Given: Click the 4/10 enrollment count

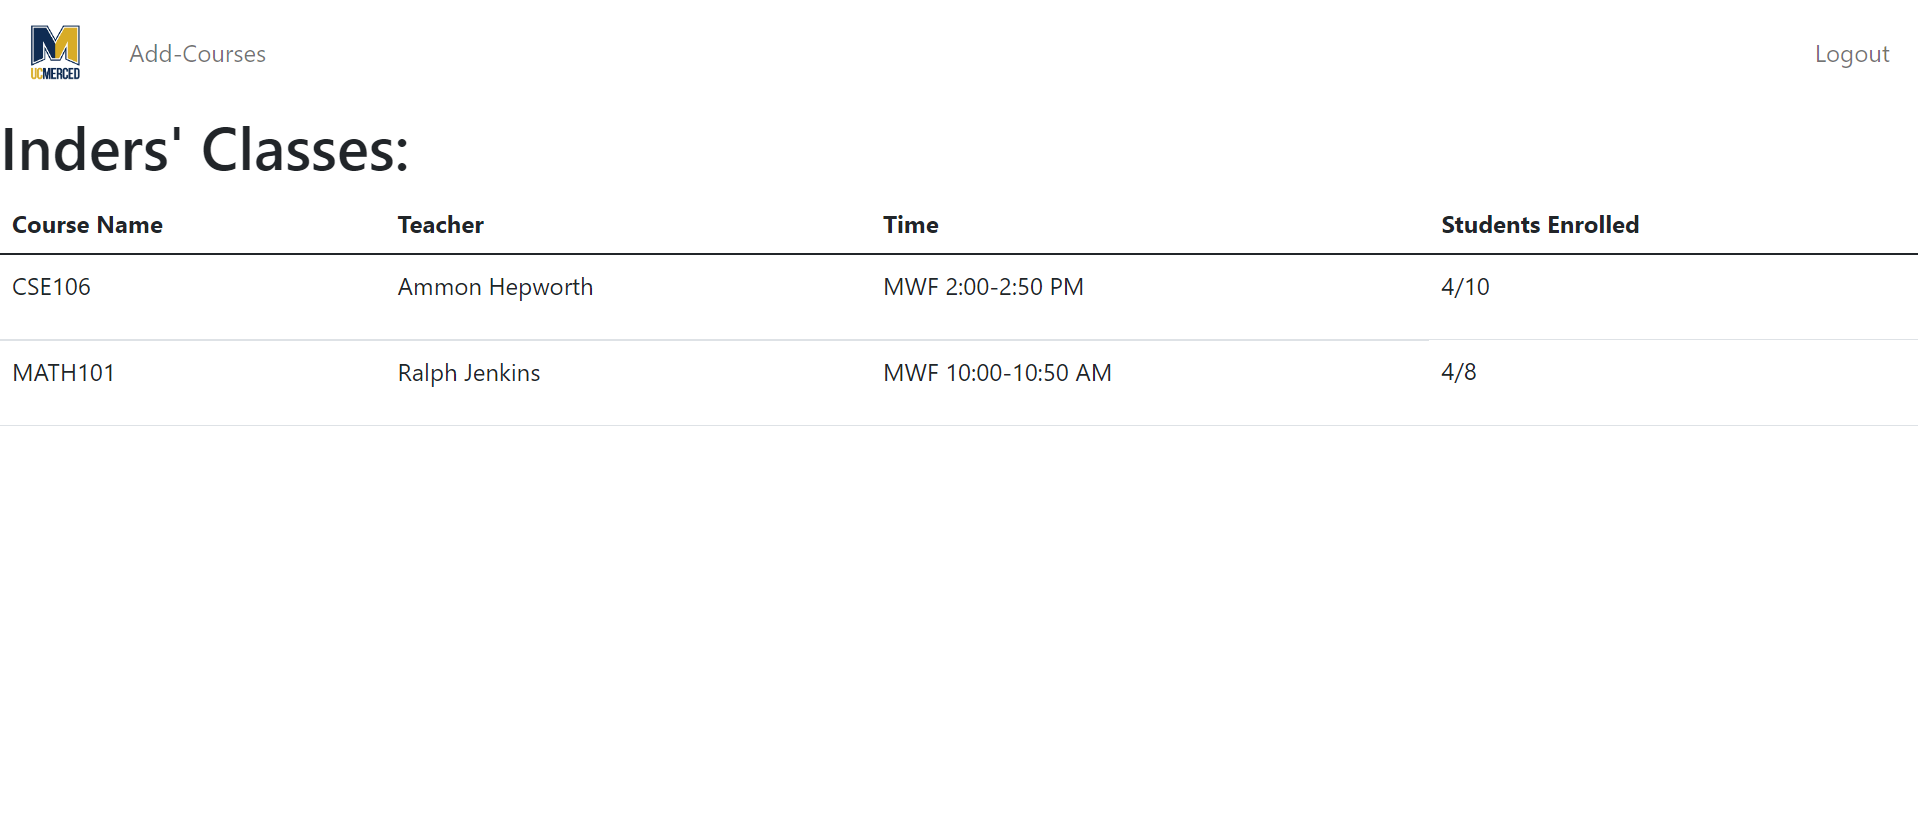Looking at the screenshot, I should pyautogui.click(x=1465, y=287).
